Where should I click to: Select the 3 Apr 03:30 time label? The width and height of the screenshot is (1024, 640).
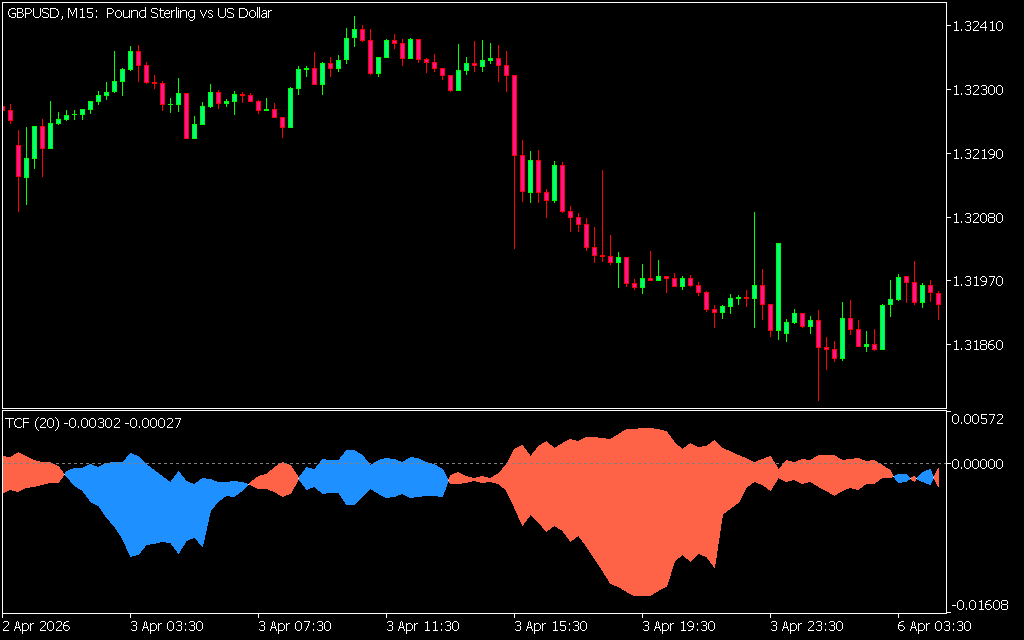(x=167, y=626)
